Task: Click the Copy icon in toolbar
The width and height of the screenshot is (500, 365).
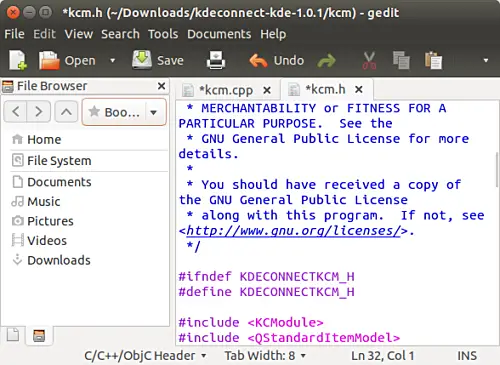Action: 401,60
